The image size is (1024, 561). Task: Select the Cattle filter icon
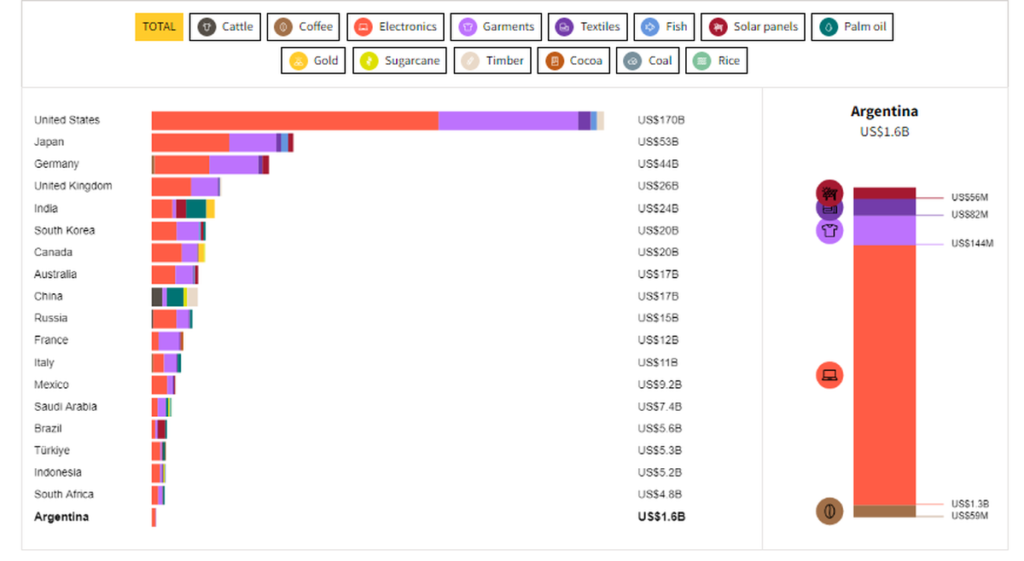207,27
